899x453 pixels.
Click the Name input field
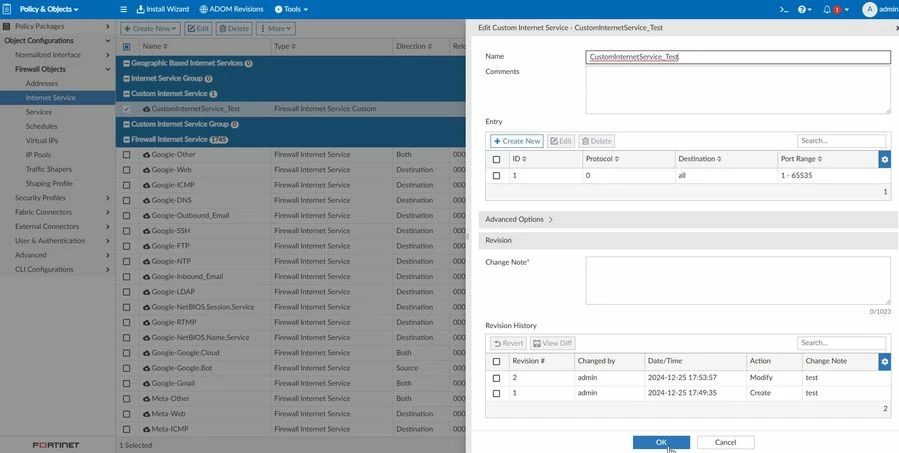tap(738, 57)
